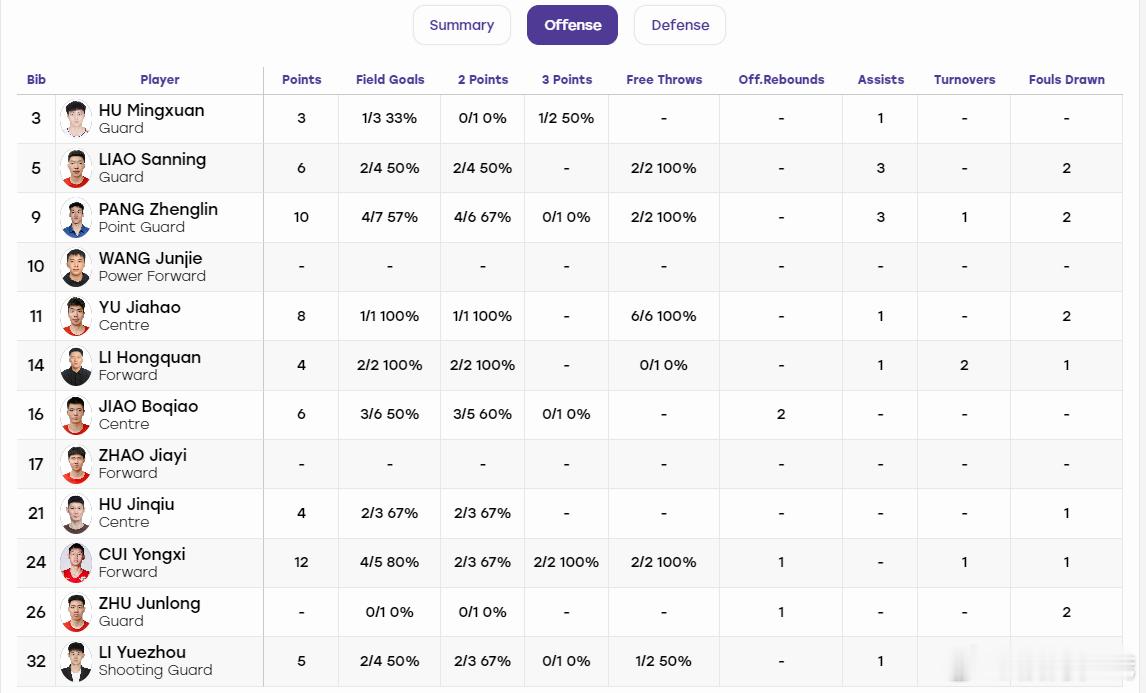This screenshot has height=693, width=1146.
Task: Select the Offense tab
Action: 572,25
